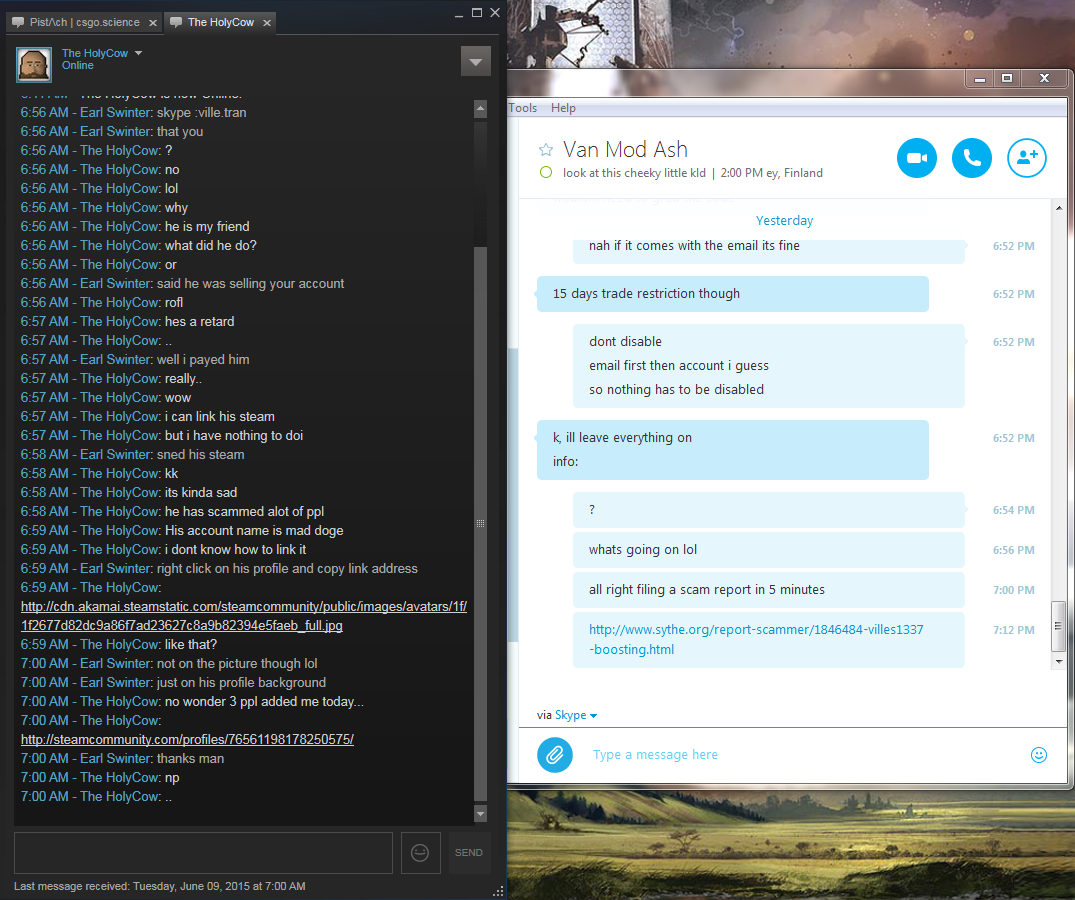Select The HolyCow chat tab
1075x900 pixels.
[x=221, y=23]
